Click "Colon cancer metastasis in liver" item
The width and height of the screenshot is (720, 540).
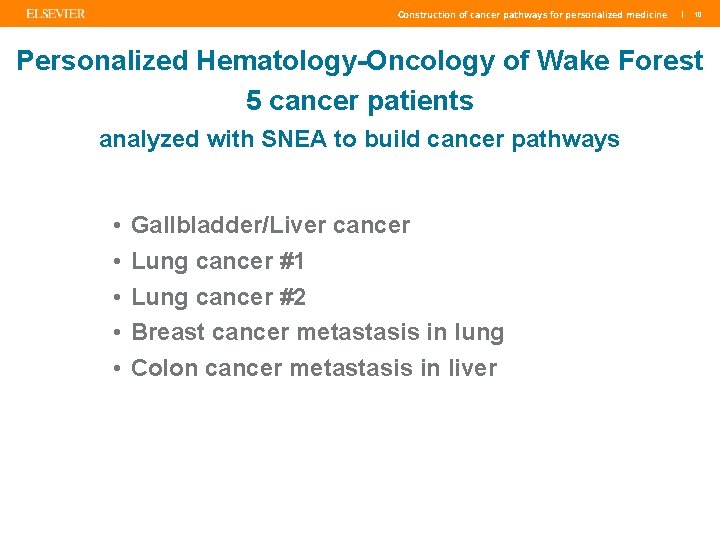(314, 368)
